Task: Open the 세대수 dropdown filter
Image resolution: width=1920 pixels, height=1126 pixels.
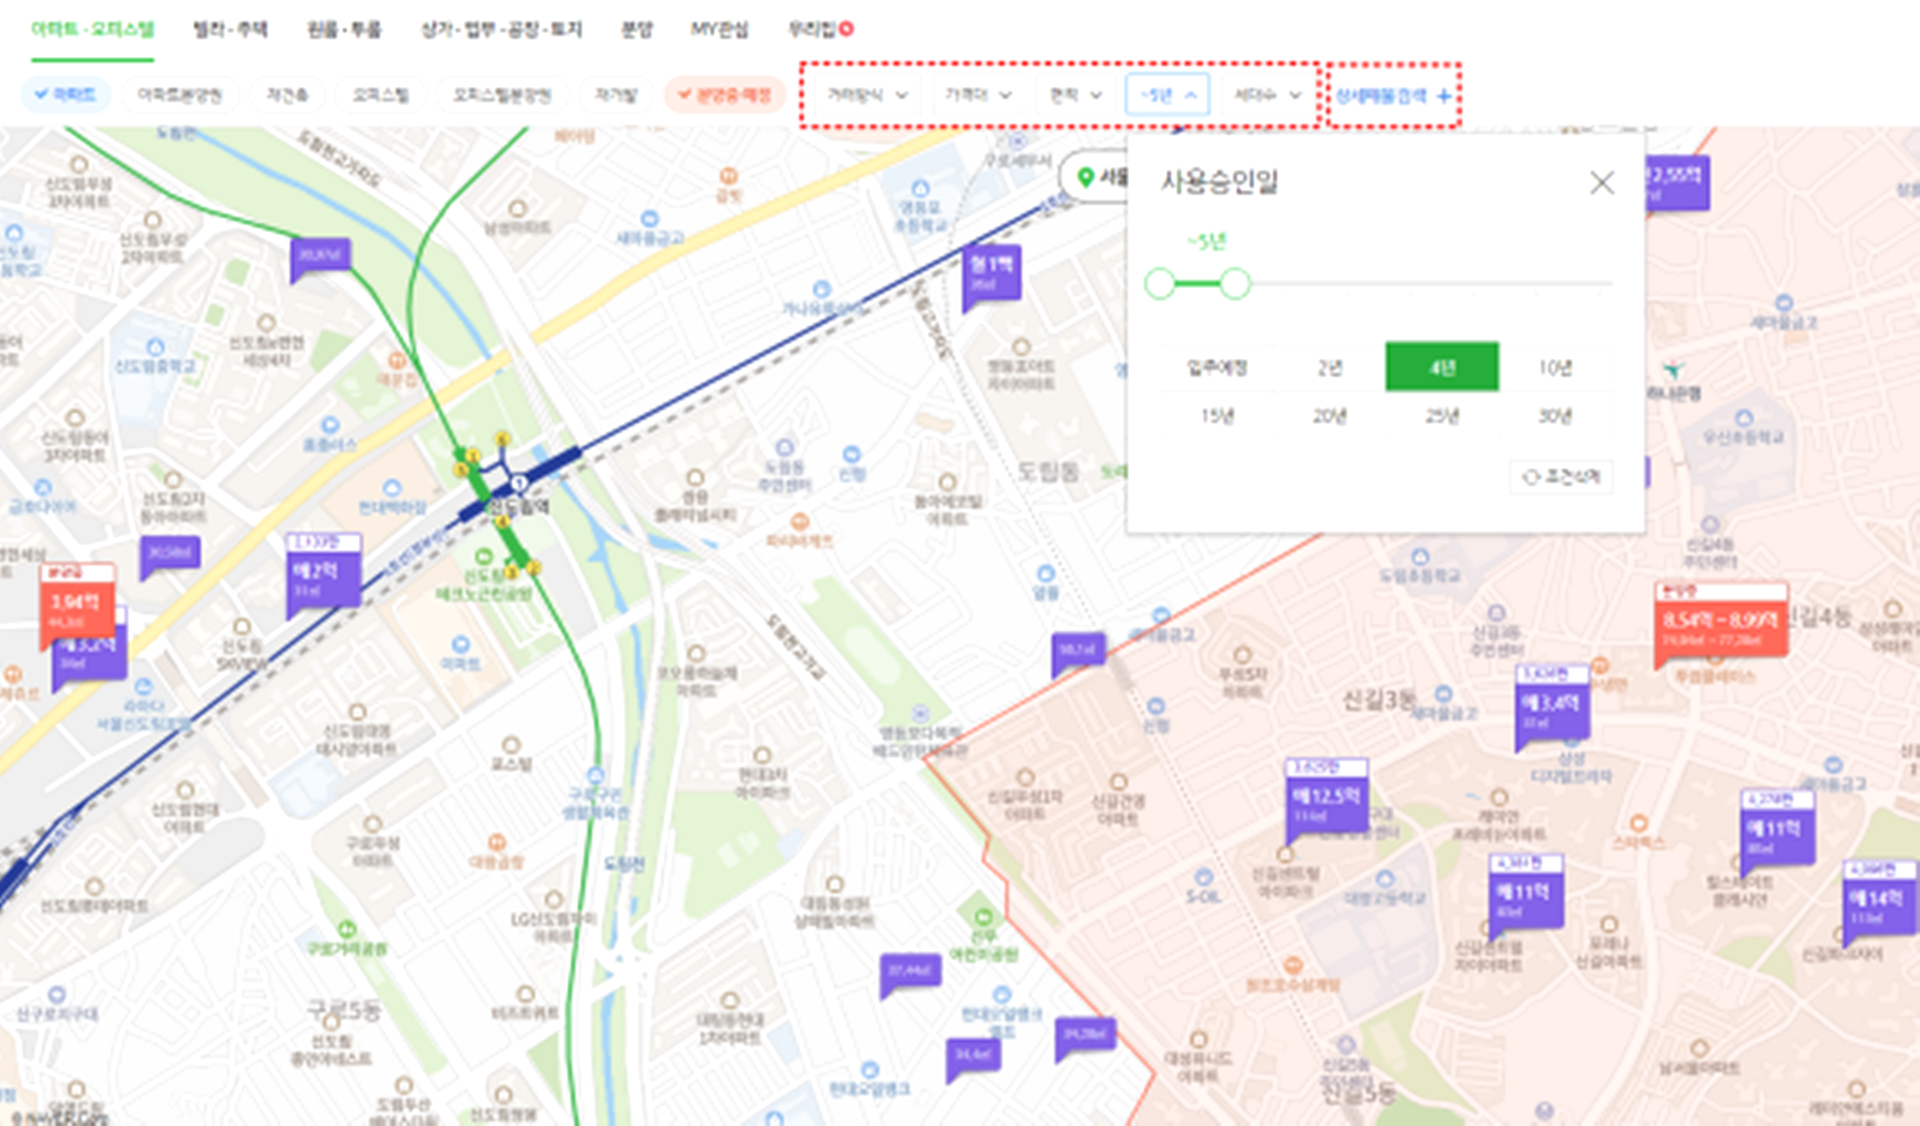Action: 1267,95
